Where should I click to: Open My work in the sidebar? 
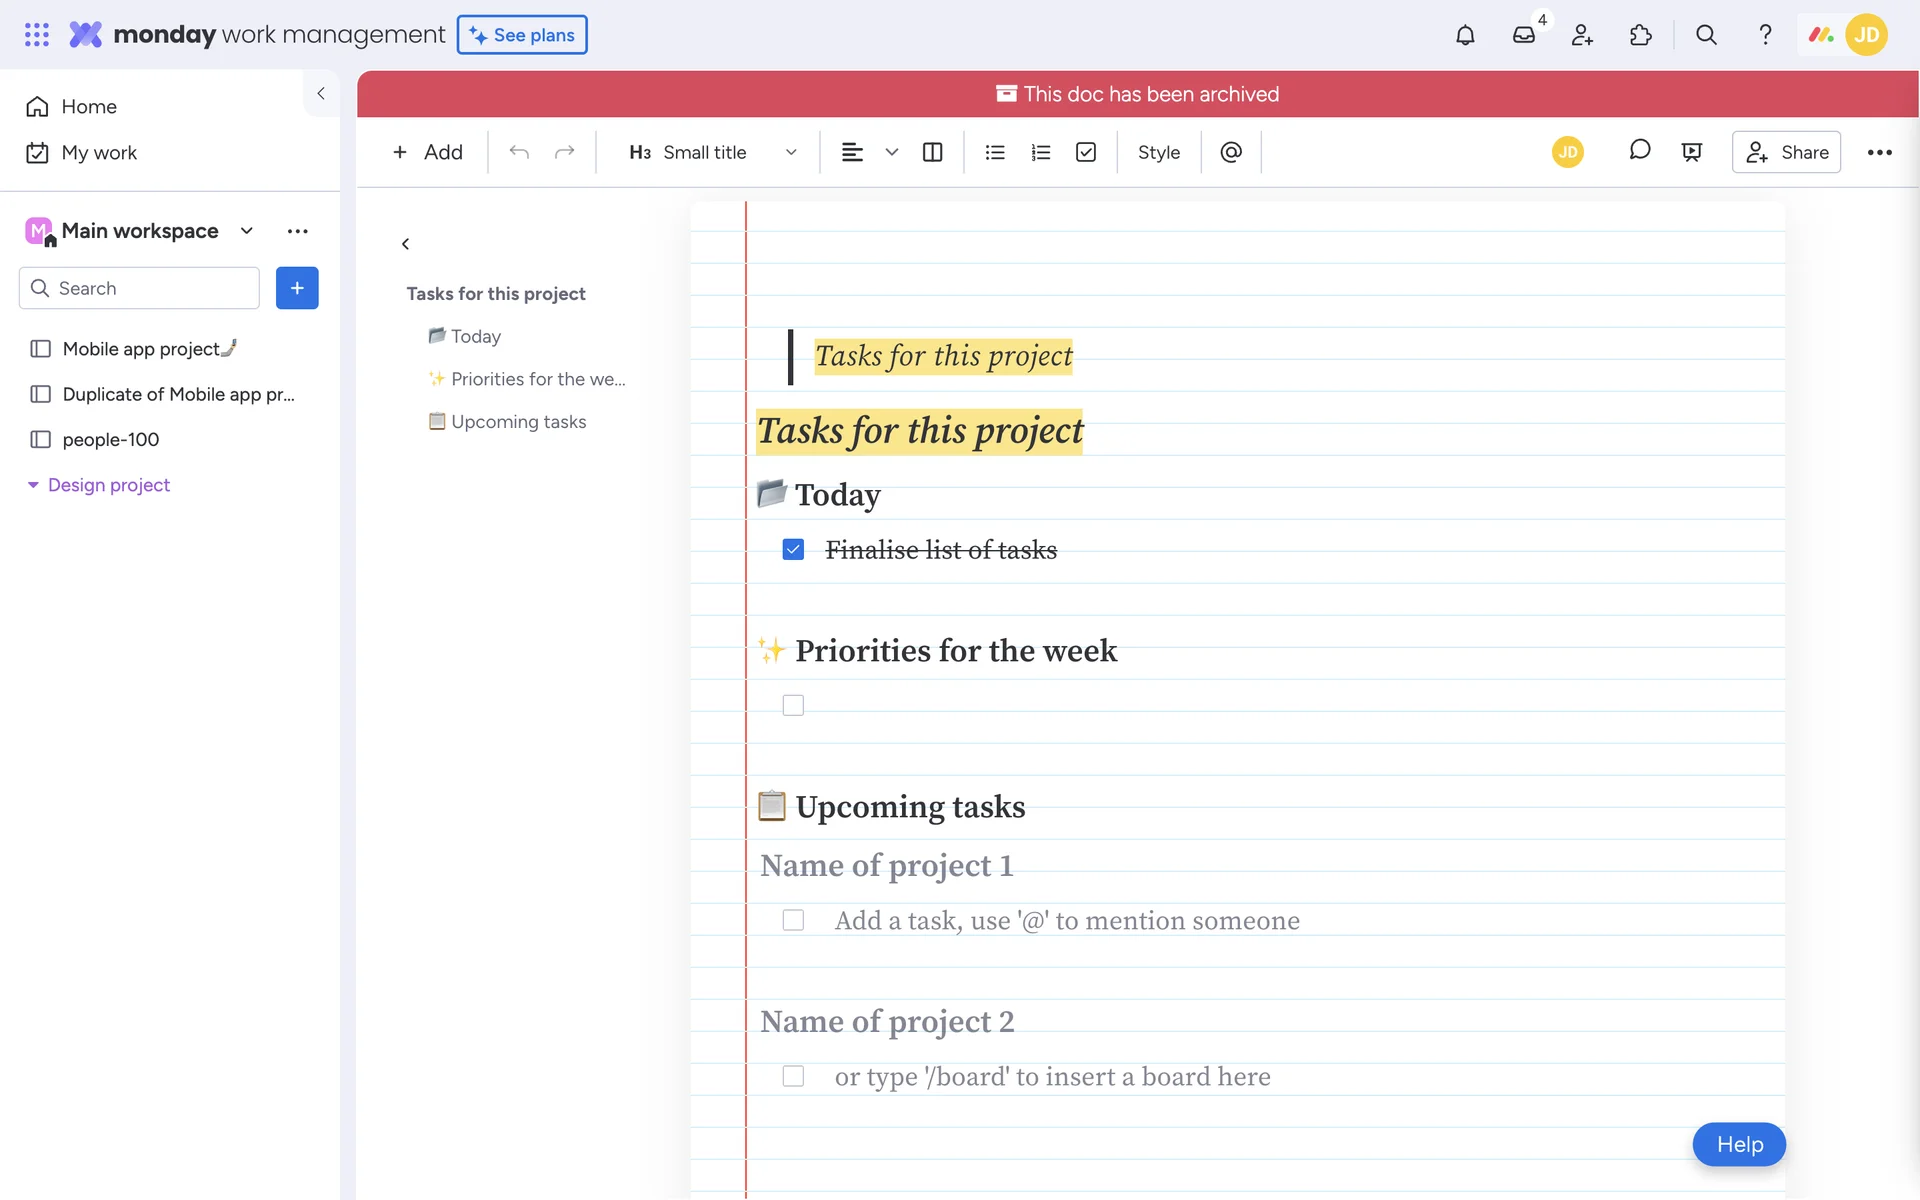pos(98,153)
